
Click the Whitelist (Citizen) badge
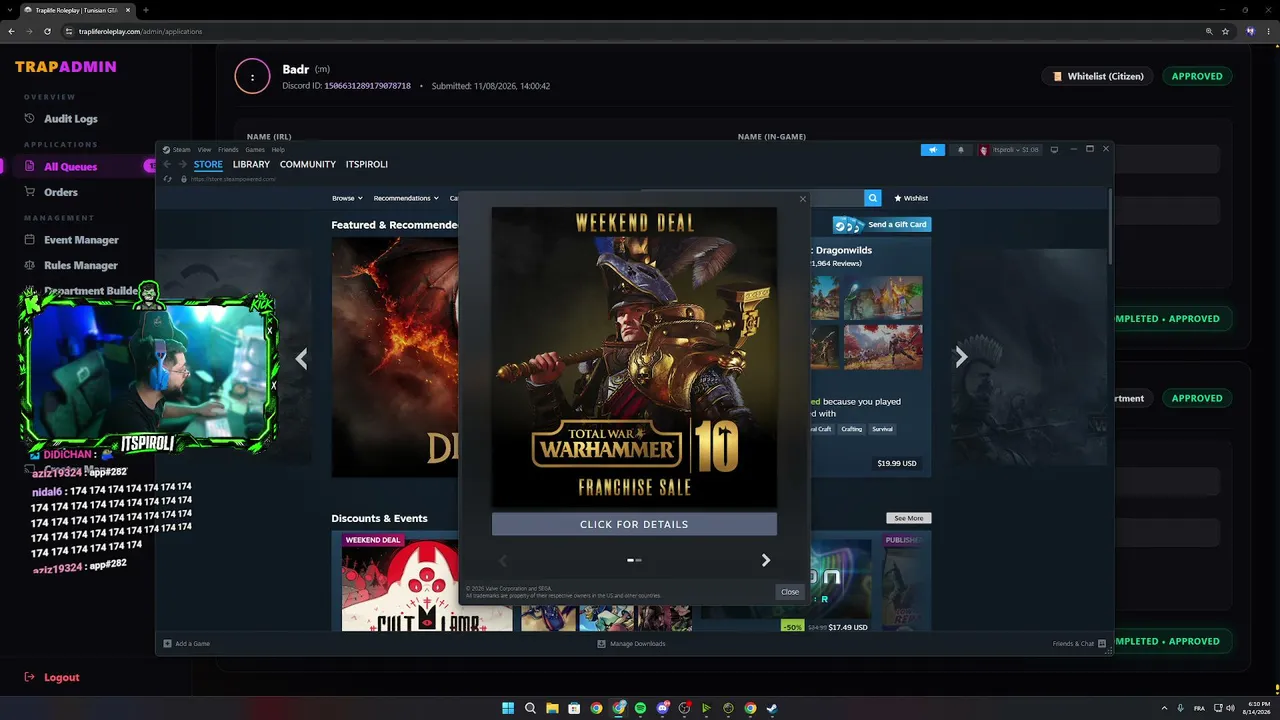pyautogui.click(x=1098, y=76)
